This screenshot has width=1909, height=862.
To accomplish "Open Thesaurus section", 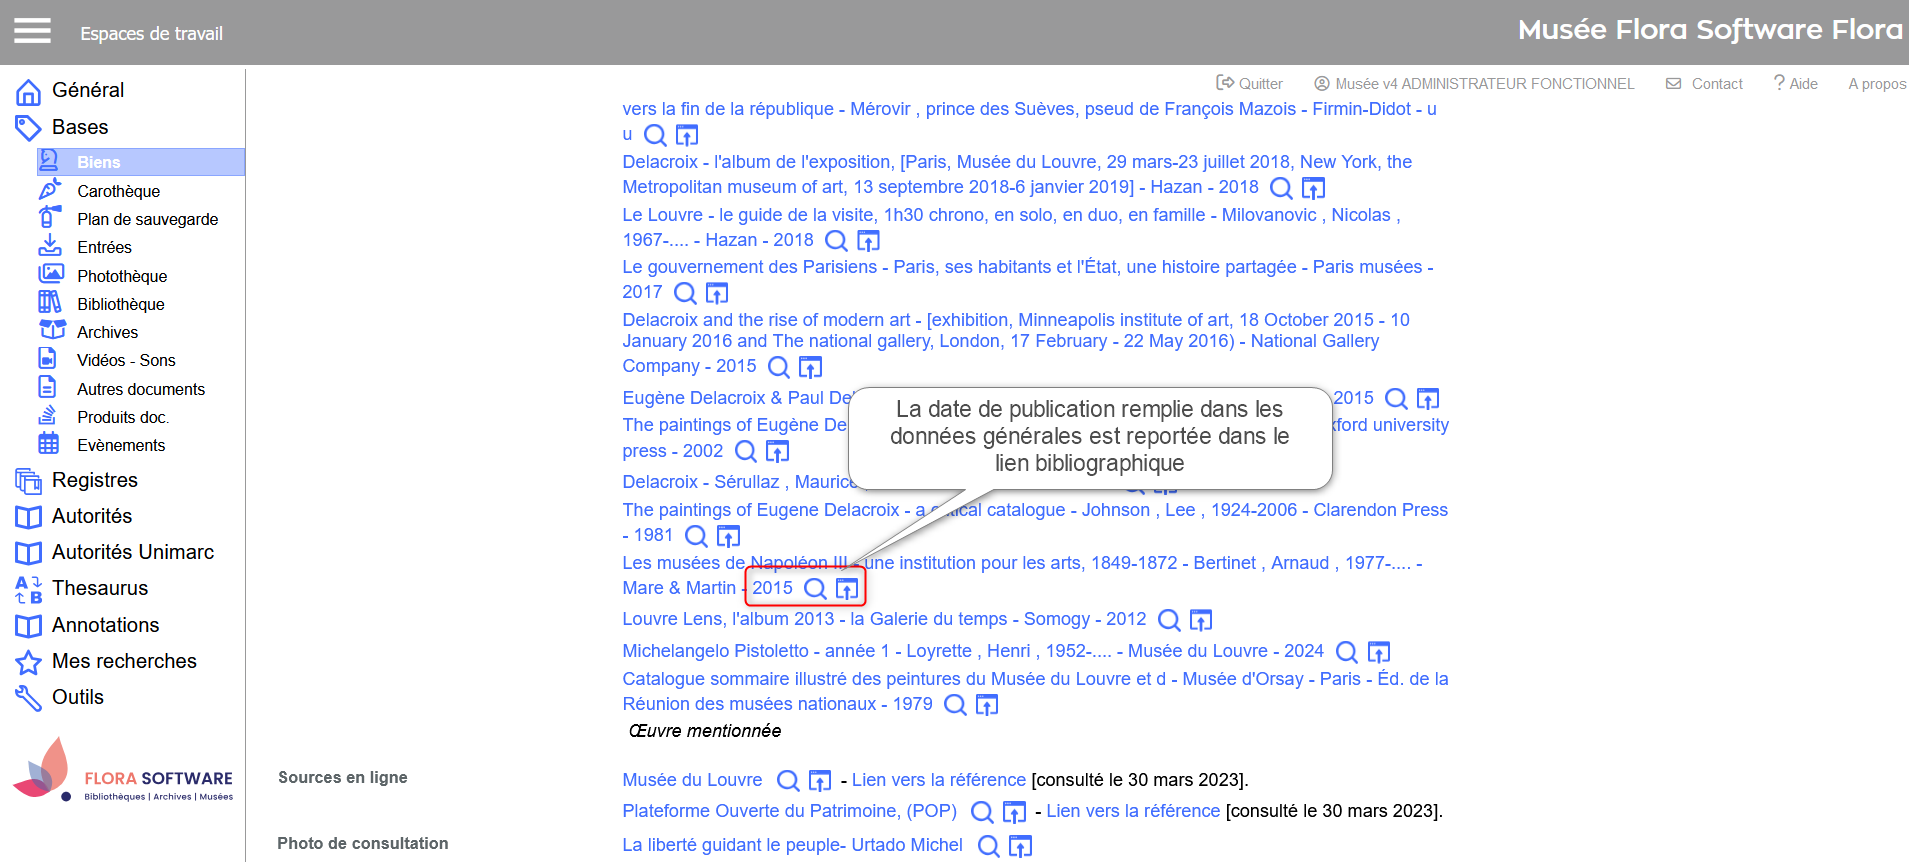I will [100, 588].
